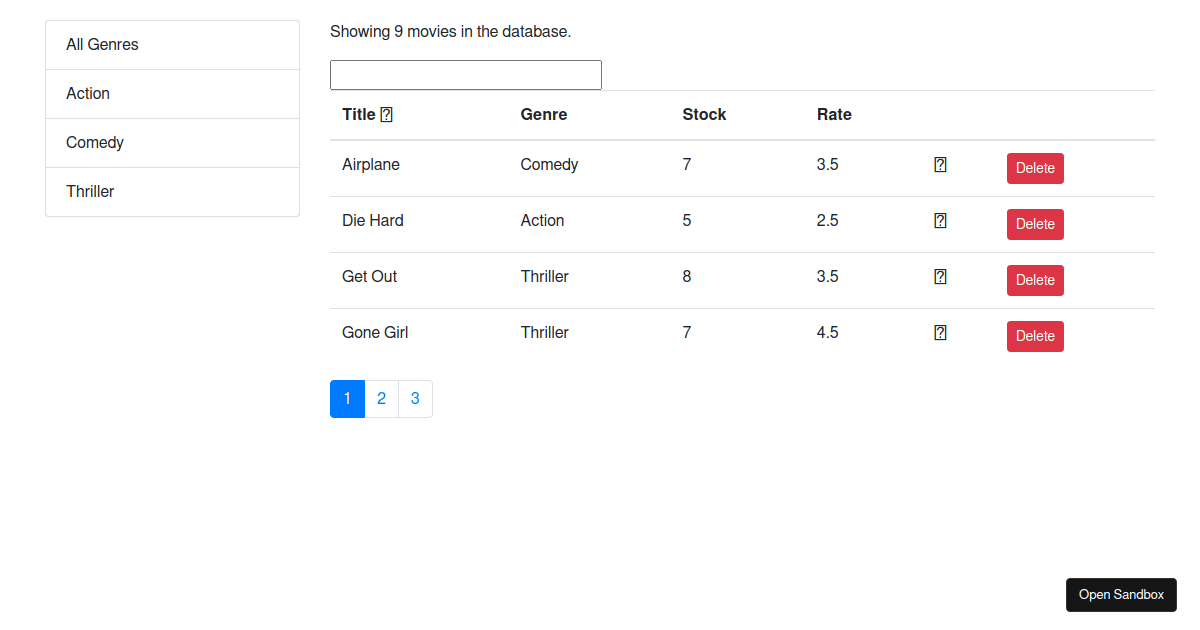1200x630 pixels.
Task: Click stock value 5 in Die Hard row
Action: (x=687, y=221)
